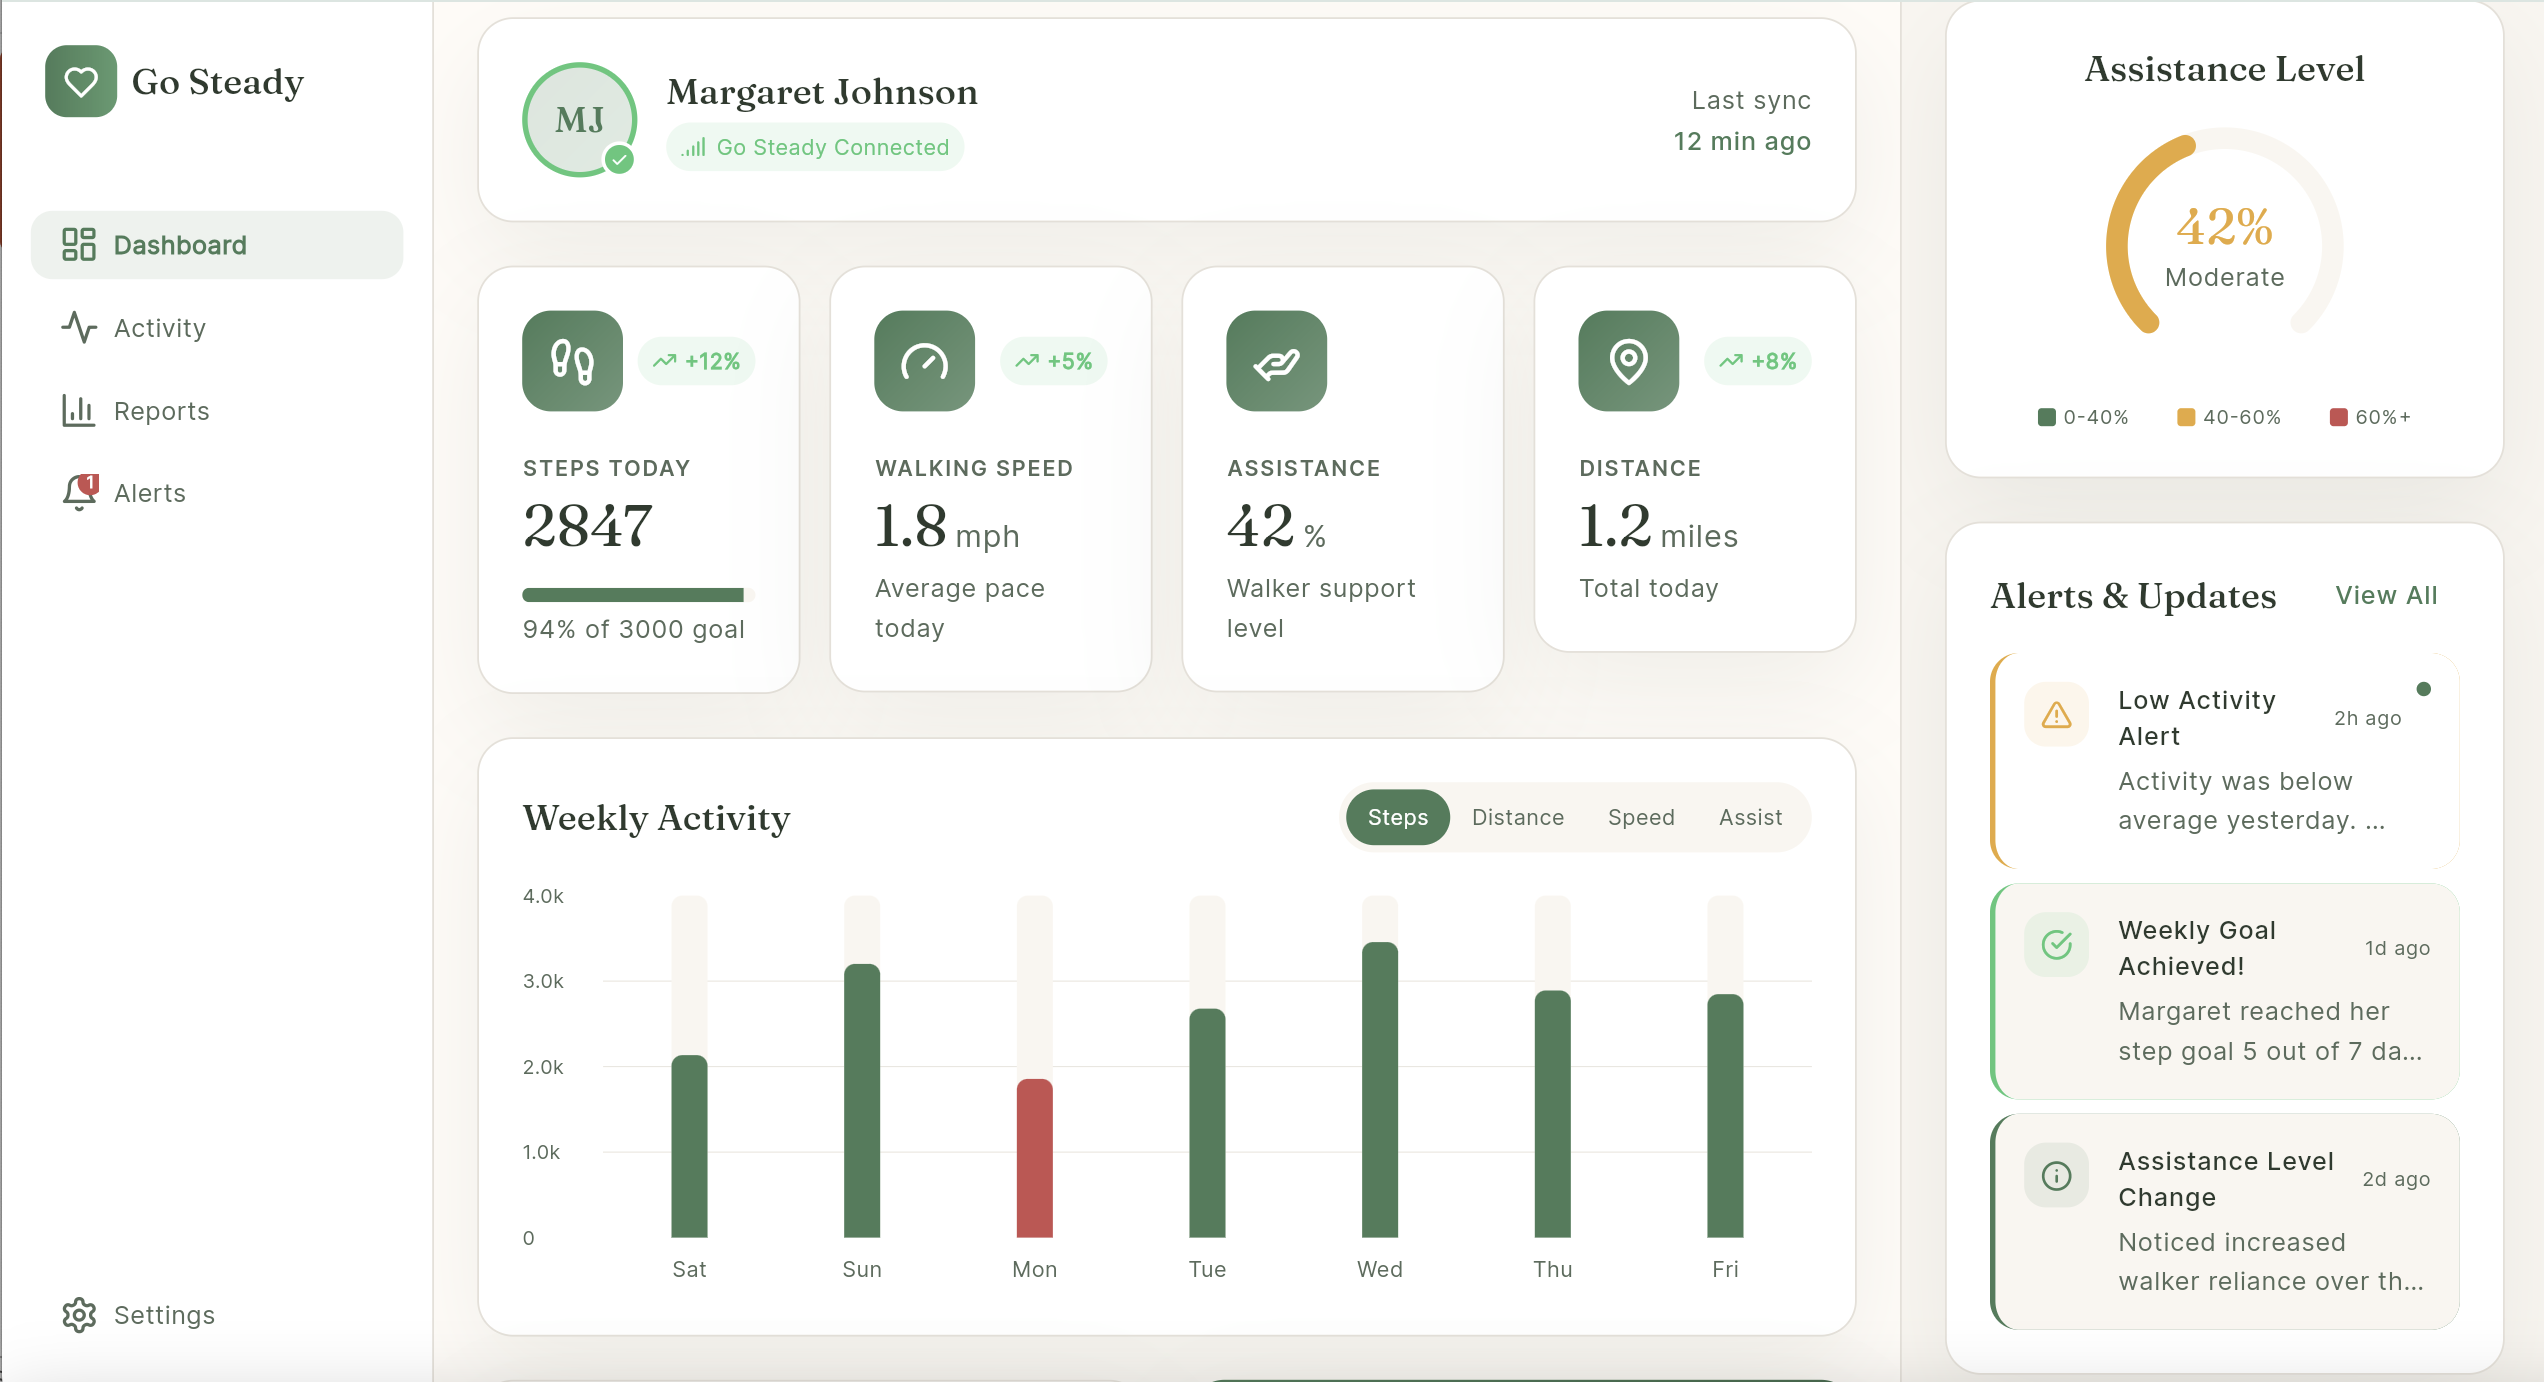
Task: Toggle the 0-40% legend item
Action: [2081, 417]
